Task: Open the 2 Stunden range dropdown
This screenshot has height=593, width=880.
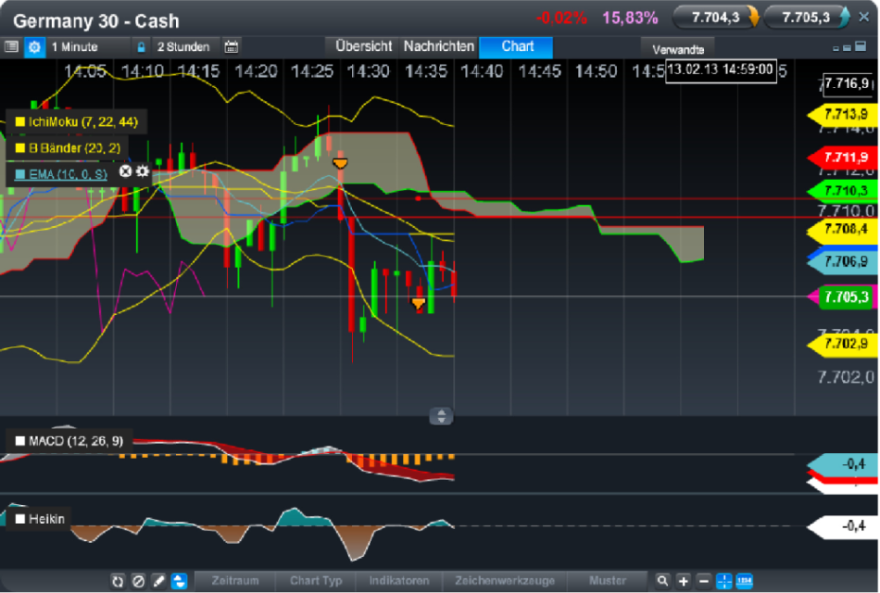Action: tap(183, 47)
